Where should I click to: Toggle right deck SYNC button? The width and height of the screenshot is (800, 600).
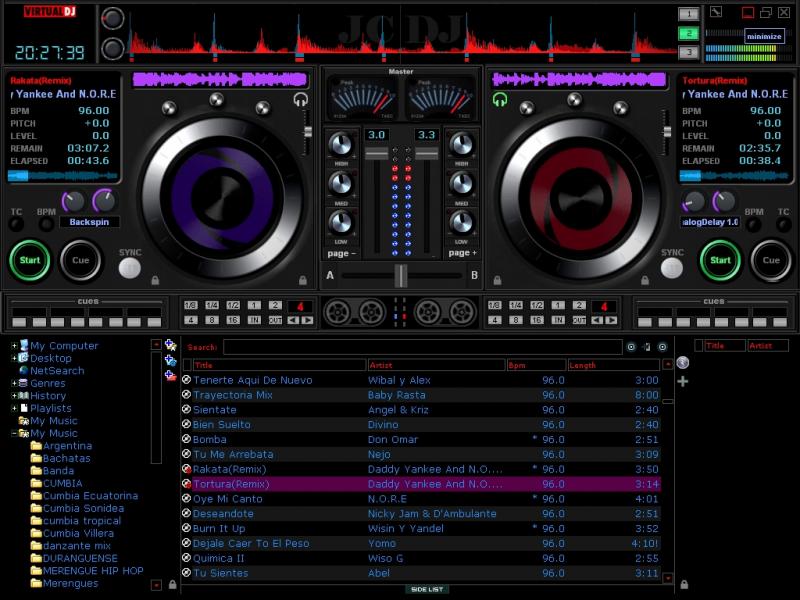click(x=671, y=268)
